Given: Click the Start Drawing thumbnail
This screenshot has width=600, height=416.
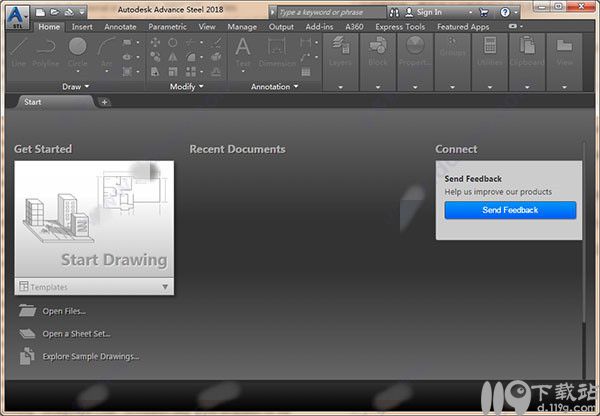Looking at the screenshot, I should click(94, 219).
